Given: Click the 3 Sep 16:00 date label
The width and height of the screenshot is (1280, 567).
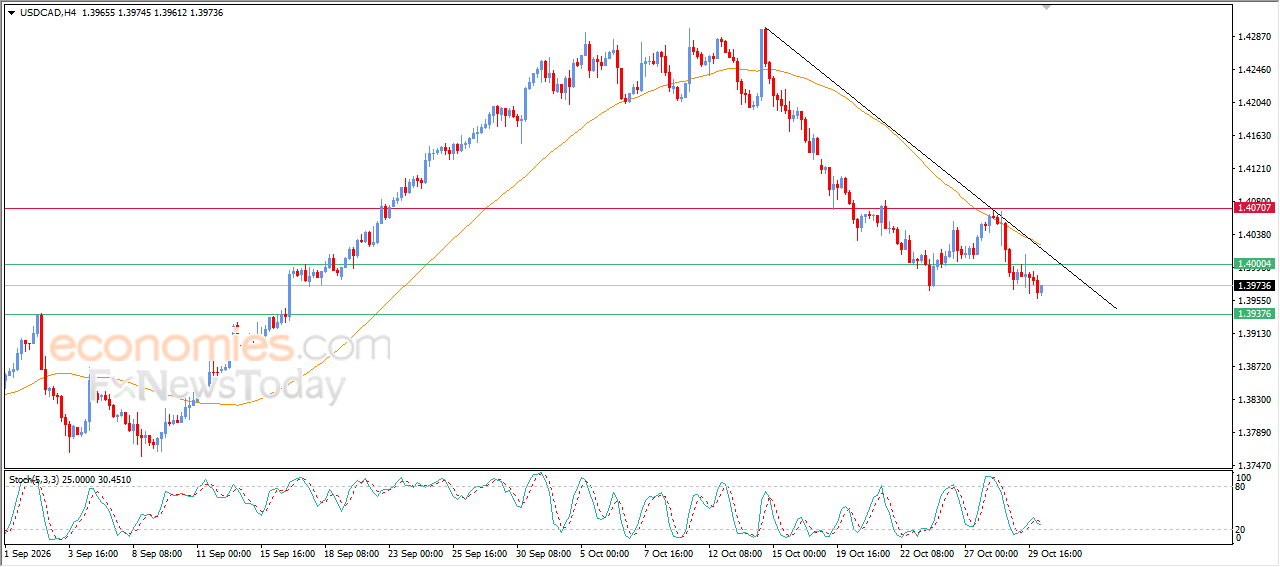Looking at the screenshot, I should pyautogui.click(x=92, y=553).
